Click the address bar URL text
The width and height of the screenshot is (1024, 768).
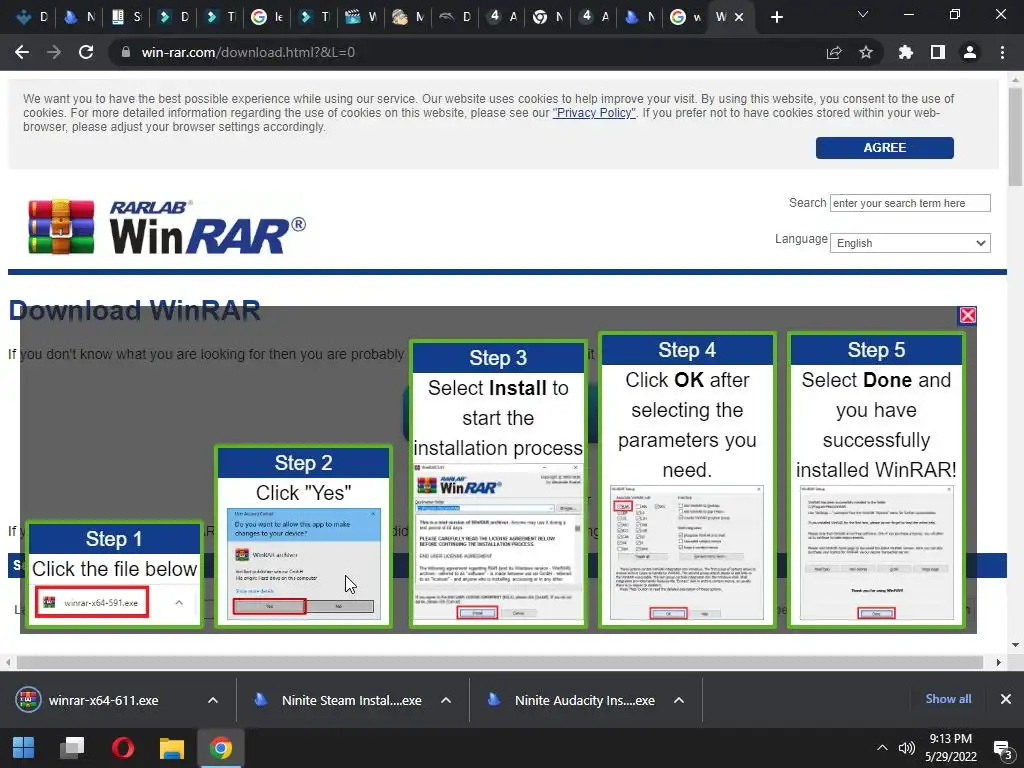click(248, 52)
